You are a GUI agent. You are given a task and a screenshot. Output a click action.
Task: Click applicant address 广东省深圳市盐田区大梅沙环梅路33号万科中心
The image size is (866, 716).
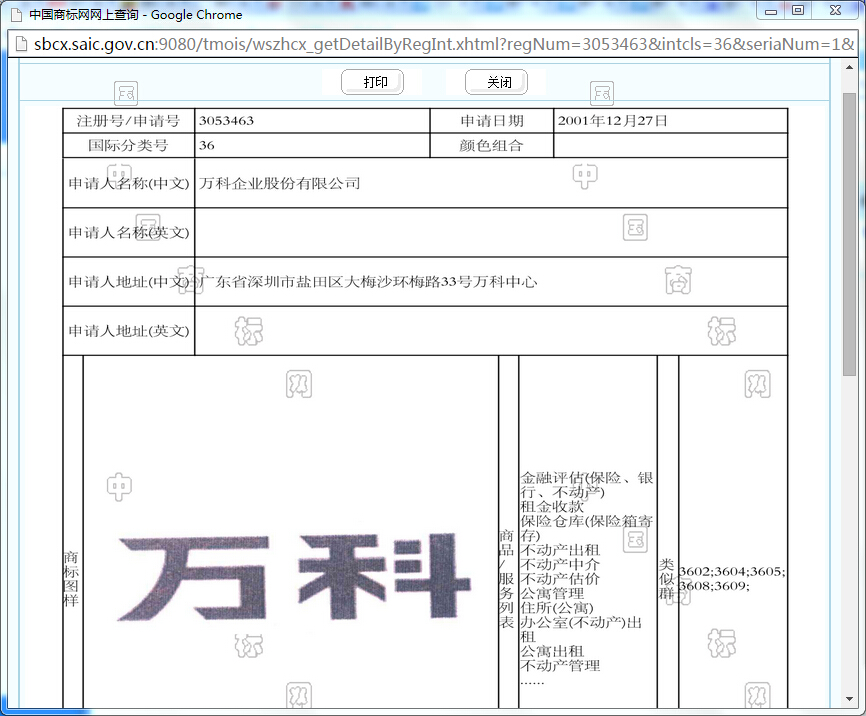click(368, 282)
